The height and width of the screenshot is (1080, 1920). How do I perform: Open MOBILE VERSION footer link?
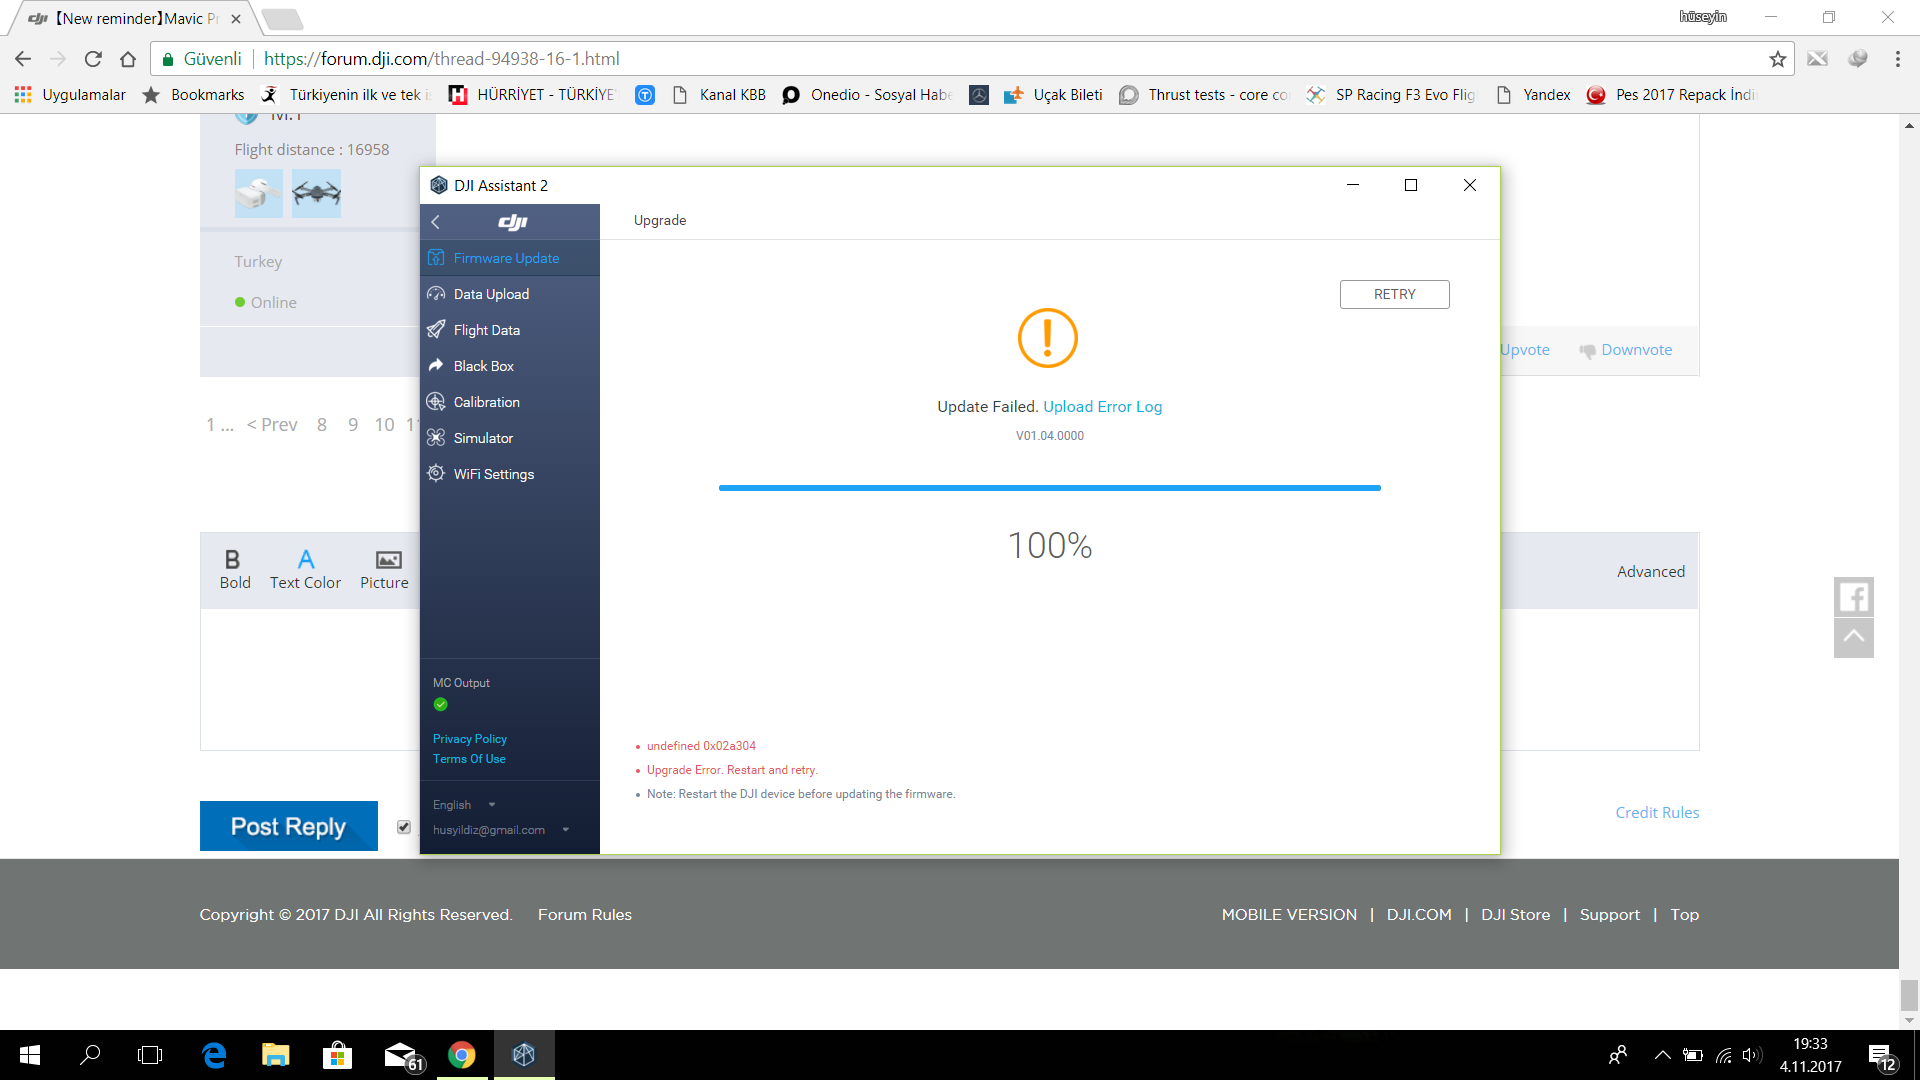point(1289,915)
